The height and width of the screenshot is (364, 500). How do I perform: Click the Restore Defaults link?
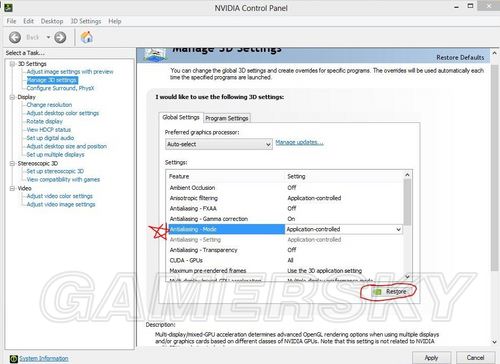[x=460, y=57]
